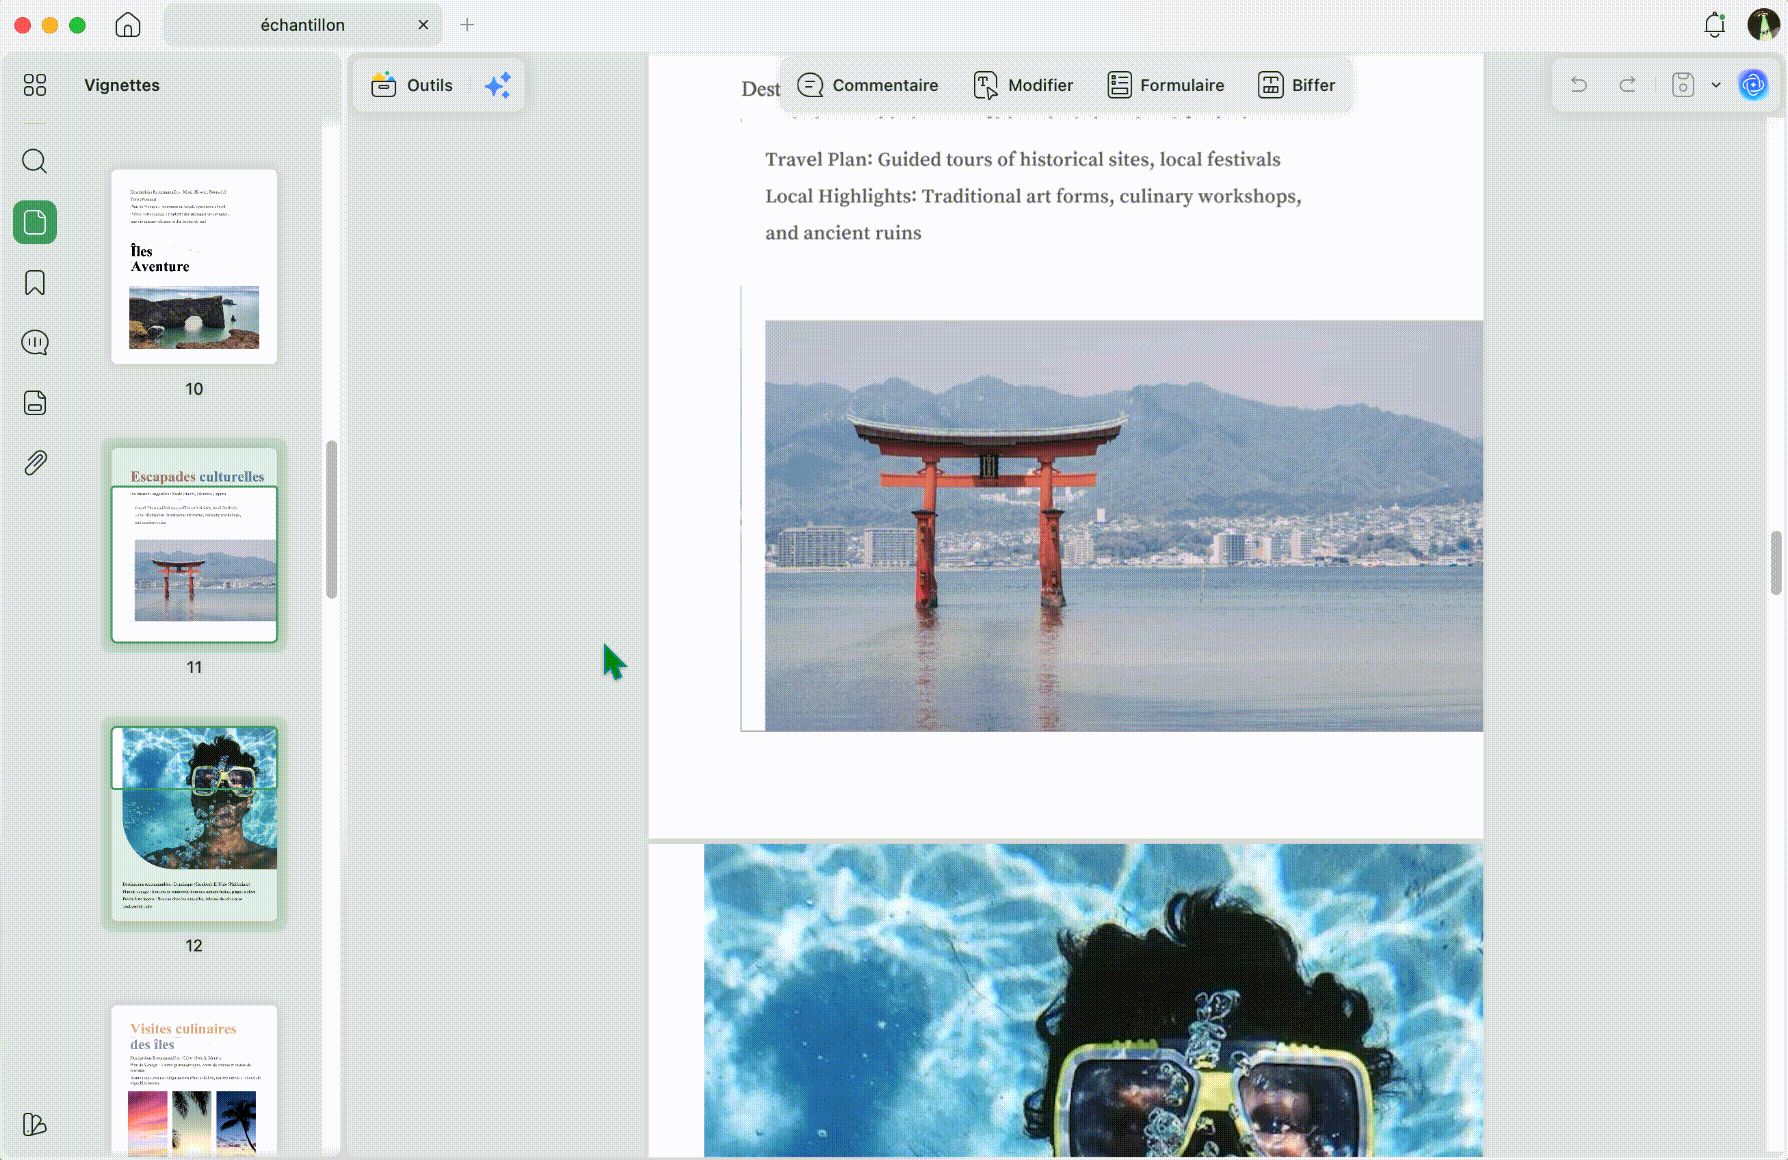The width and height of the screenshot is (1788, 1160).
Task: Click the document vertical scrollbar
Action: (1776, 563)
